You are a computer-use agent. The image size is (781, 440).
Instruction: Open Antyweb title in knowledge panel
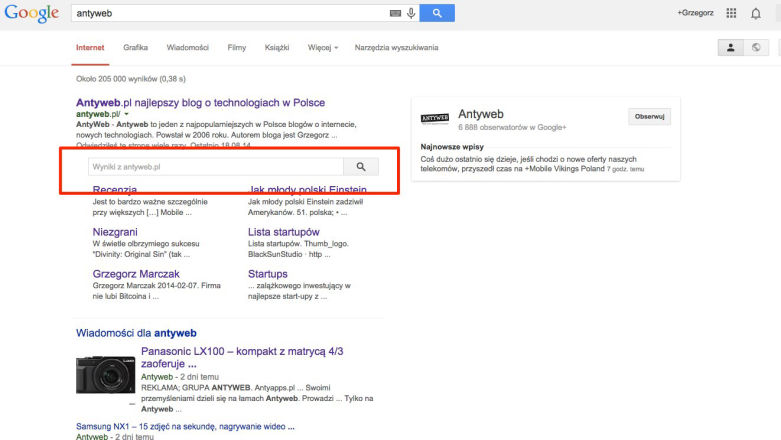pyautogui.click(x=481, y=114)
